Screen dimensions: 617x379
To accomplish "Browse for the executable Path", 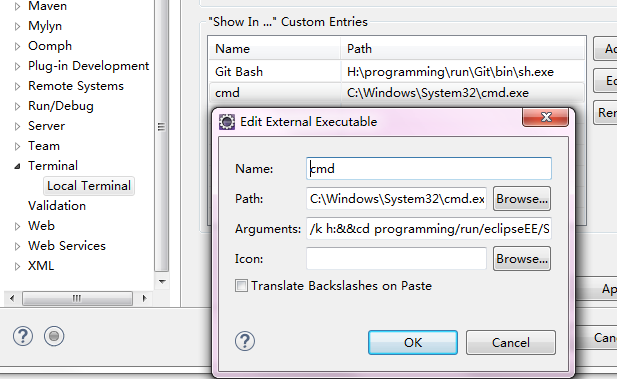I will [522, 199].
